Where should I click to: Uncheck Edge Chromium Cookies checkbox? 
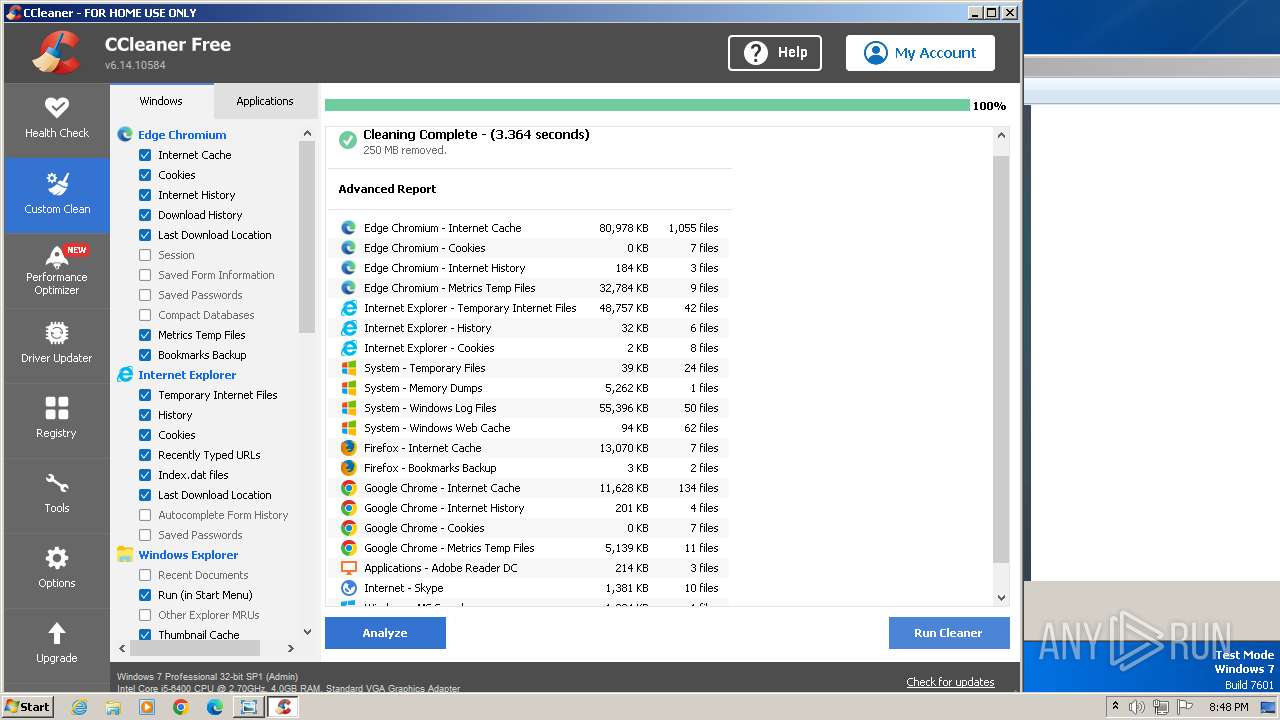coord(145,175)
